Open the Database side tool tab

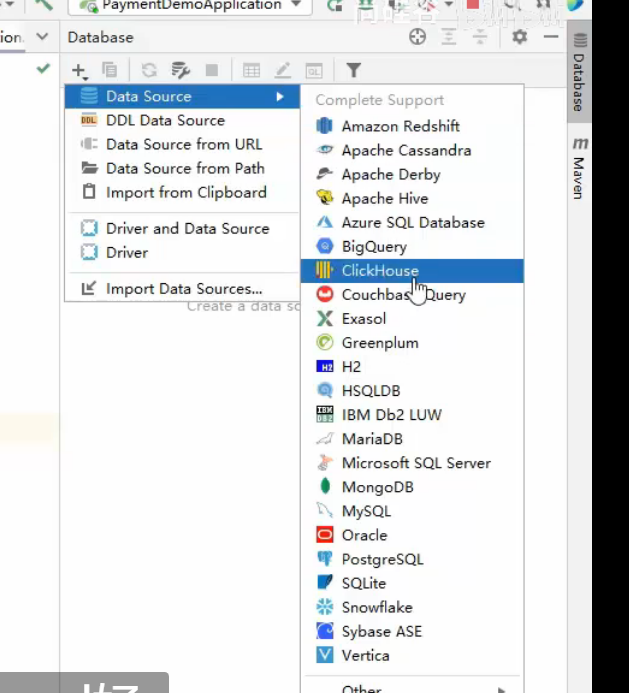579,72
